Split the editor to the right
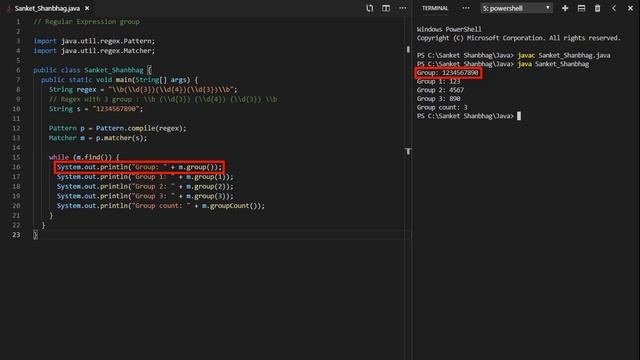Screen dimensions: 640x360 coord(386,8)
